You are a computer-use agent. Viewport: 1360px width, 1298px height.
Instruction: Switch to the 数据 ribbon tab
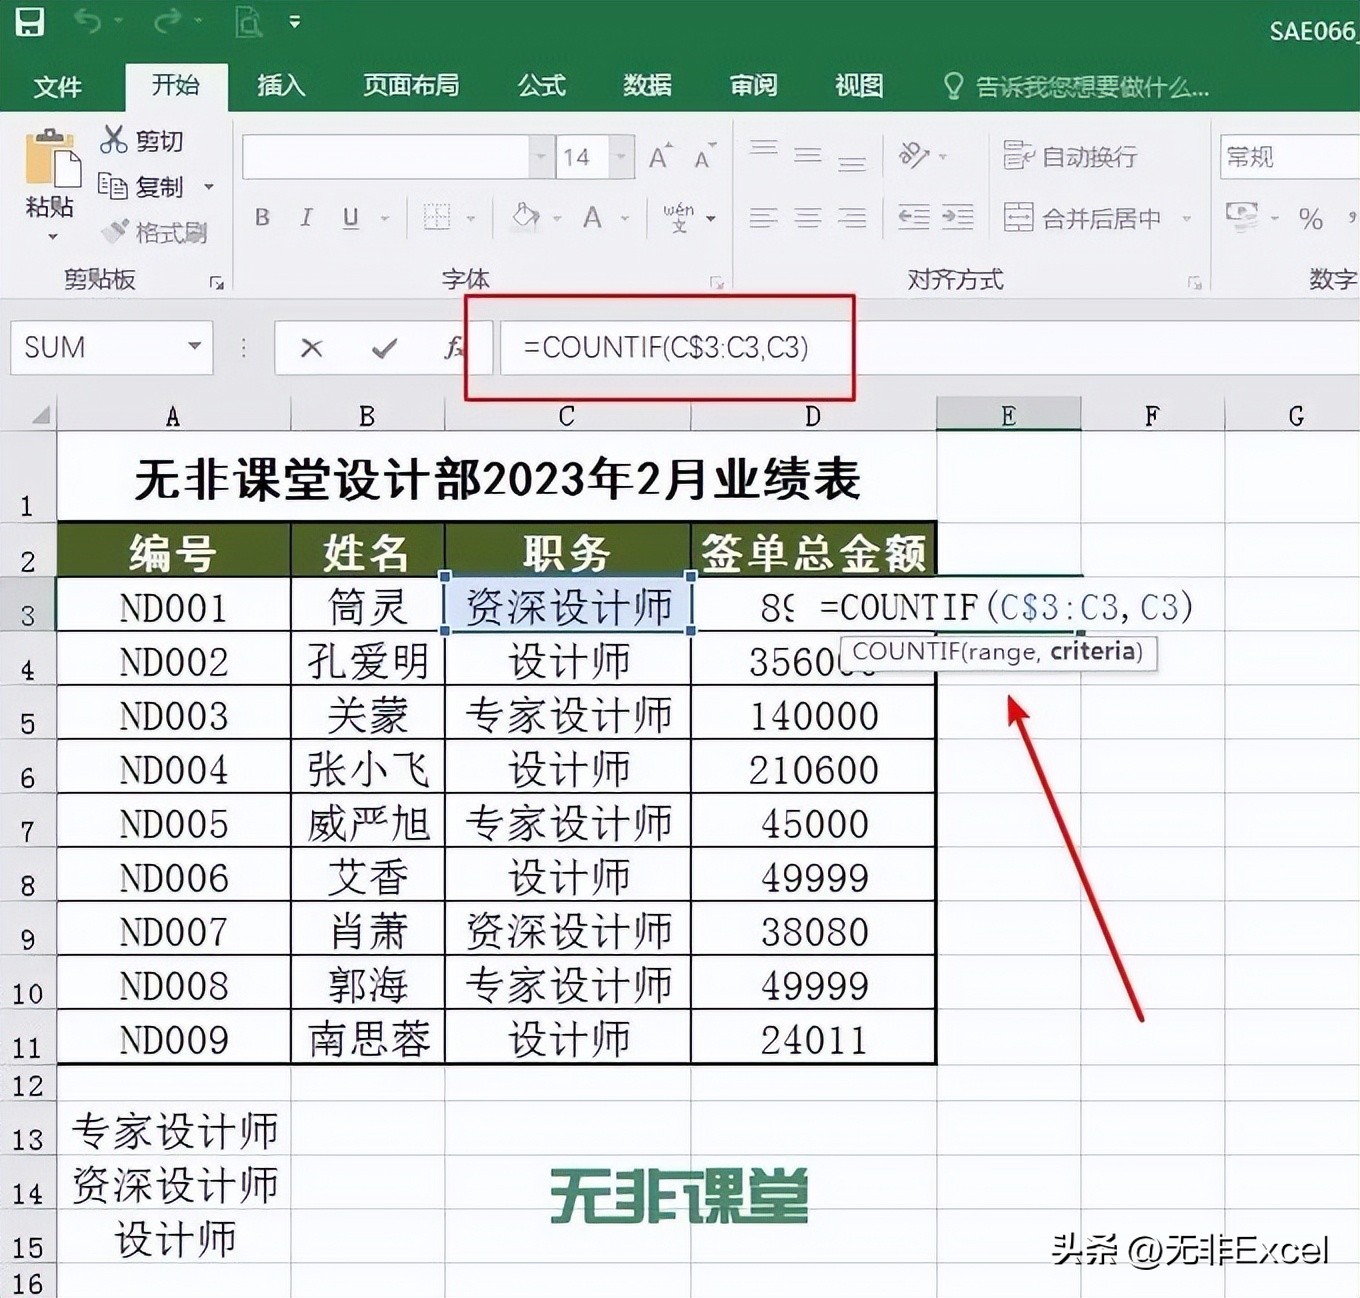(x=646, y=86)
